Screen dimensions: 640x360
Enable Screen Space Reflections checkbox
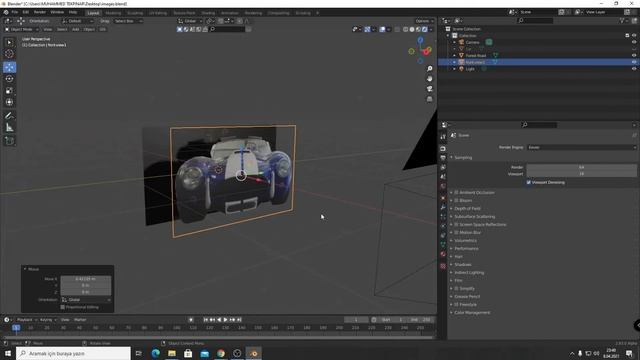[456, 224]
